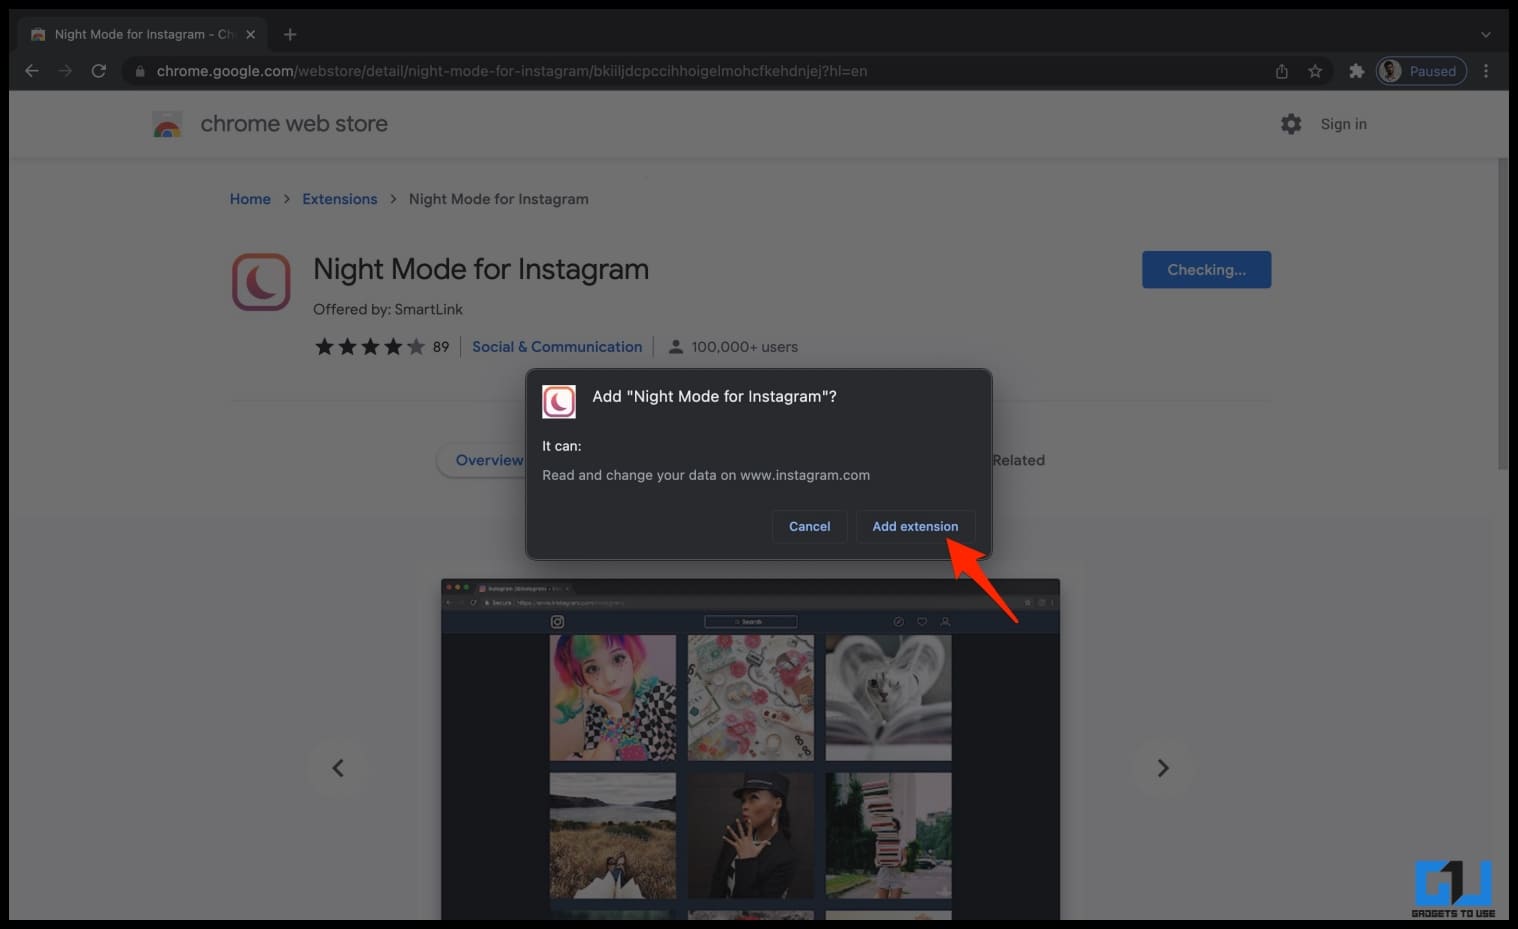
Task: Click the Chrome Web Store logo
Action: pyautogui.click(x=167, y=125)
